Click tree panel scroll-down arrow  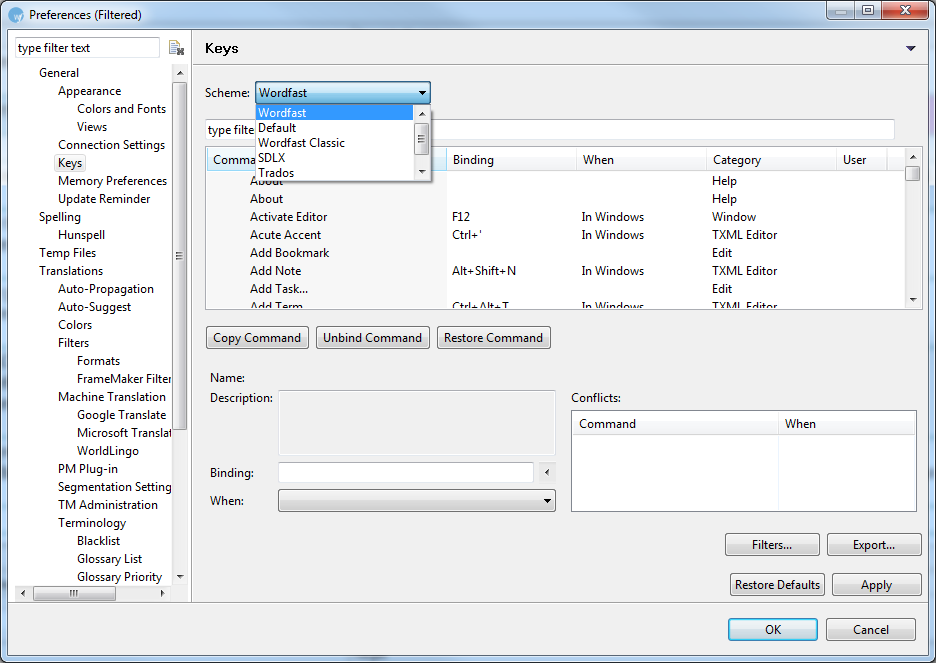pyautogui.click(x=180, y=576)
